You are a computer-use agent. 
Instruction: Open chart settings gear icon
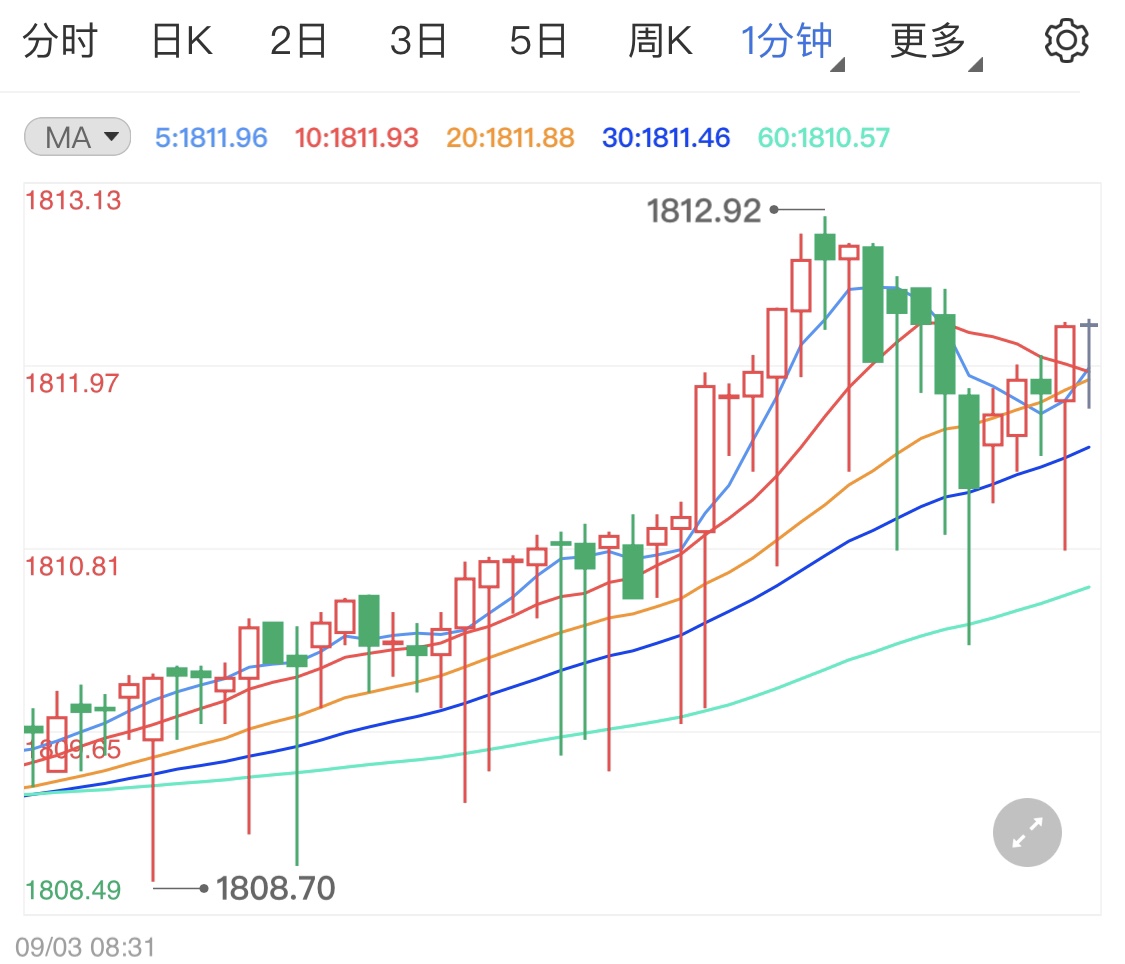(x=1065, y=41)
